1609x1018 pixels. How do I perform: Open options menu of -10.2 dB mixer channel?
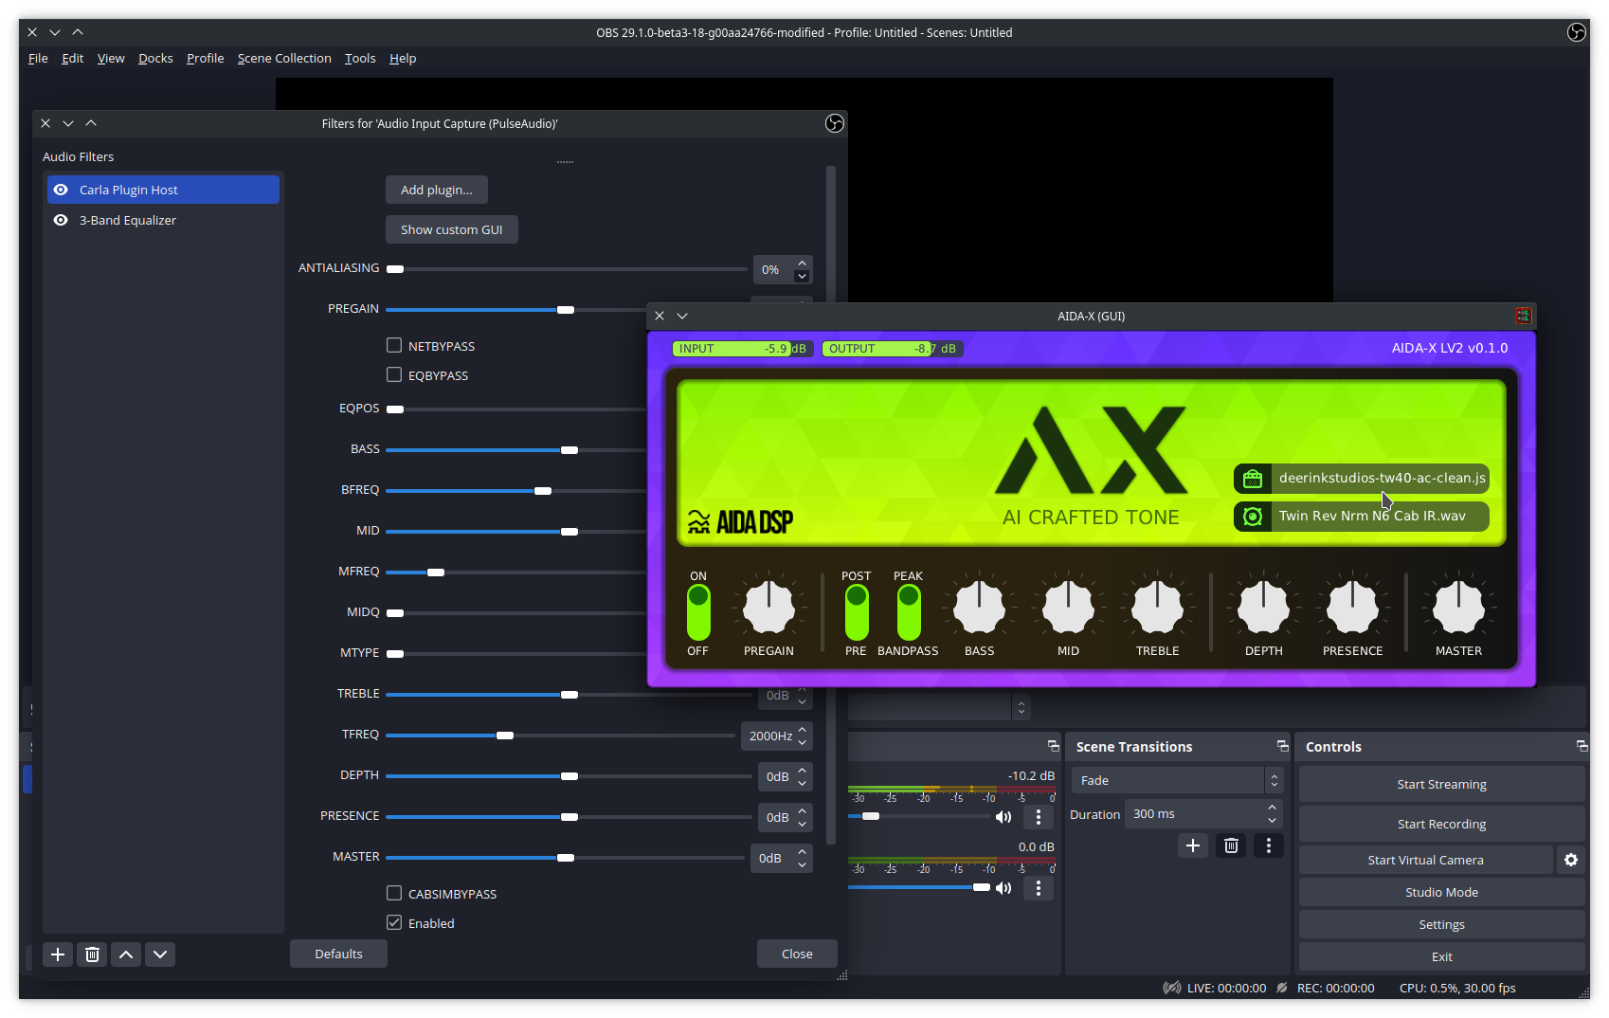(x=1038, y=818)
